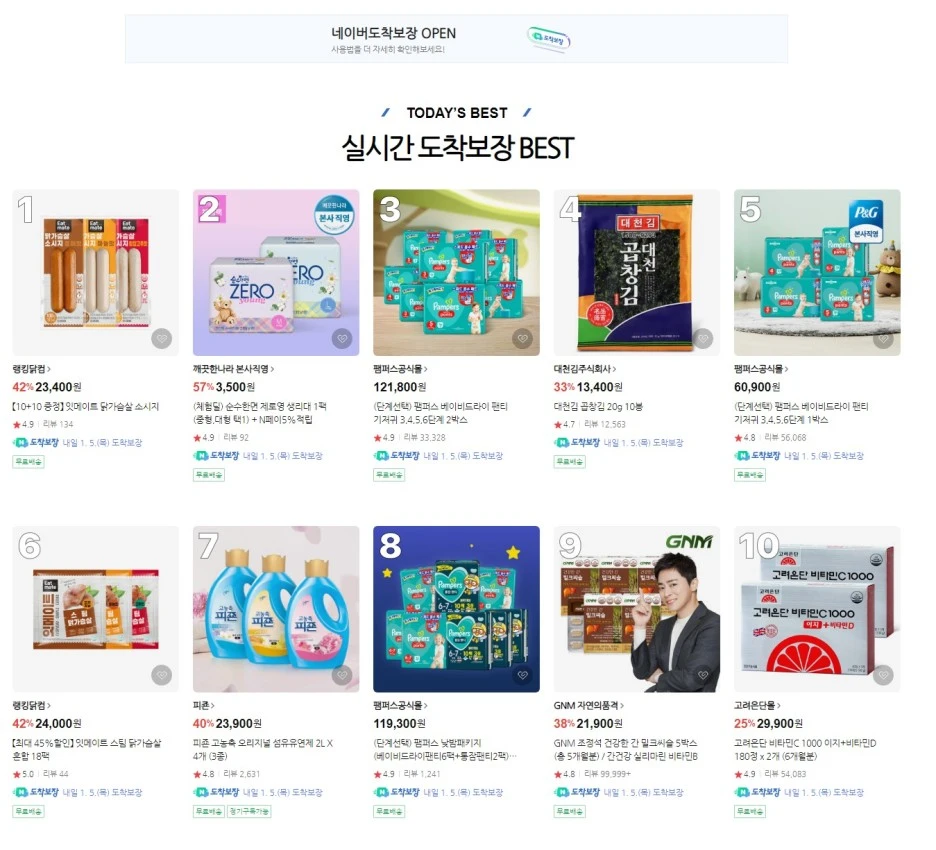The image size is (936, 850).
Task: Open rank 5 Pampers P&G product thumbnail
Action: pos(817,273)
